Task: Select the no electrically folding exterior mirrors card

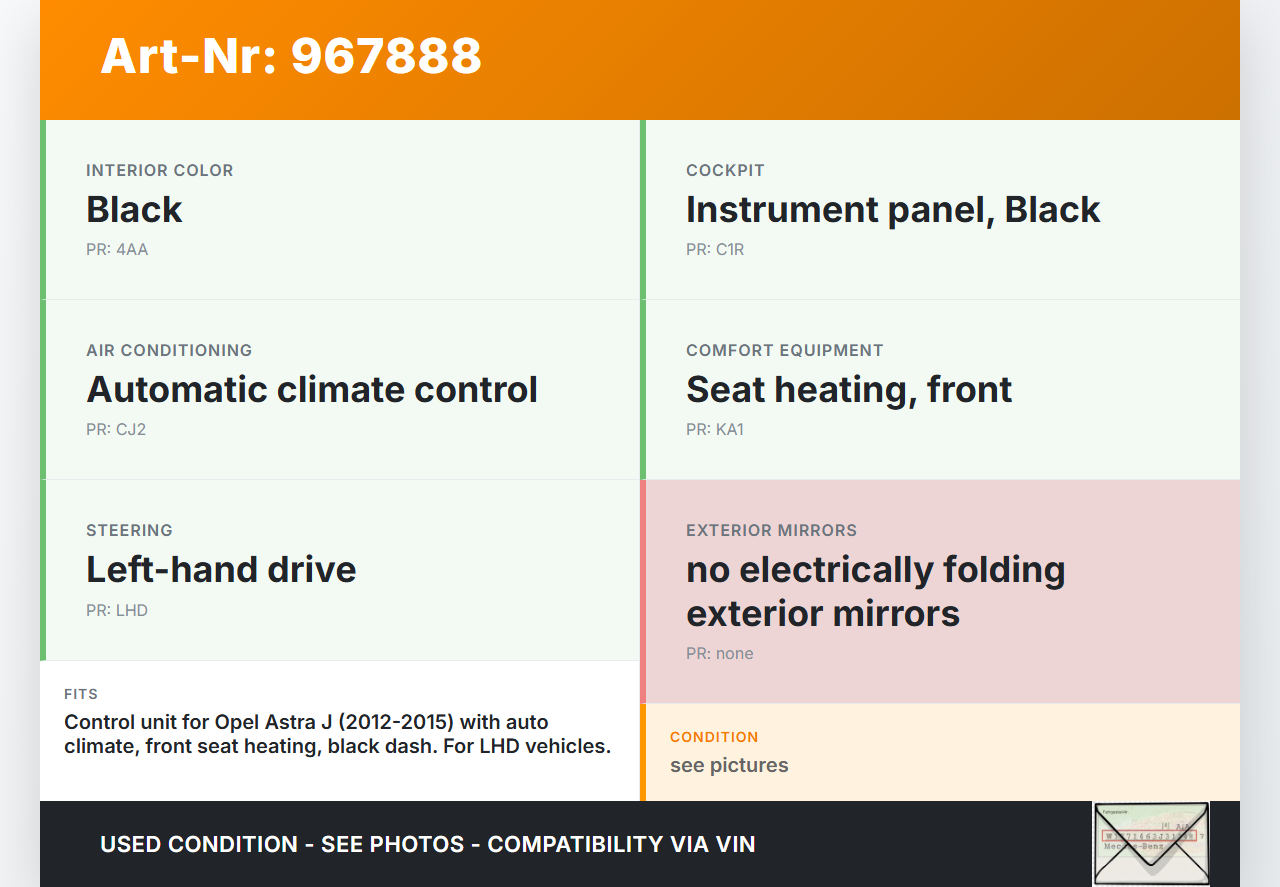Action: pos(940,591)
